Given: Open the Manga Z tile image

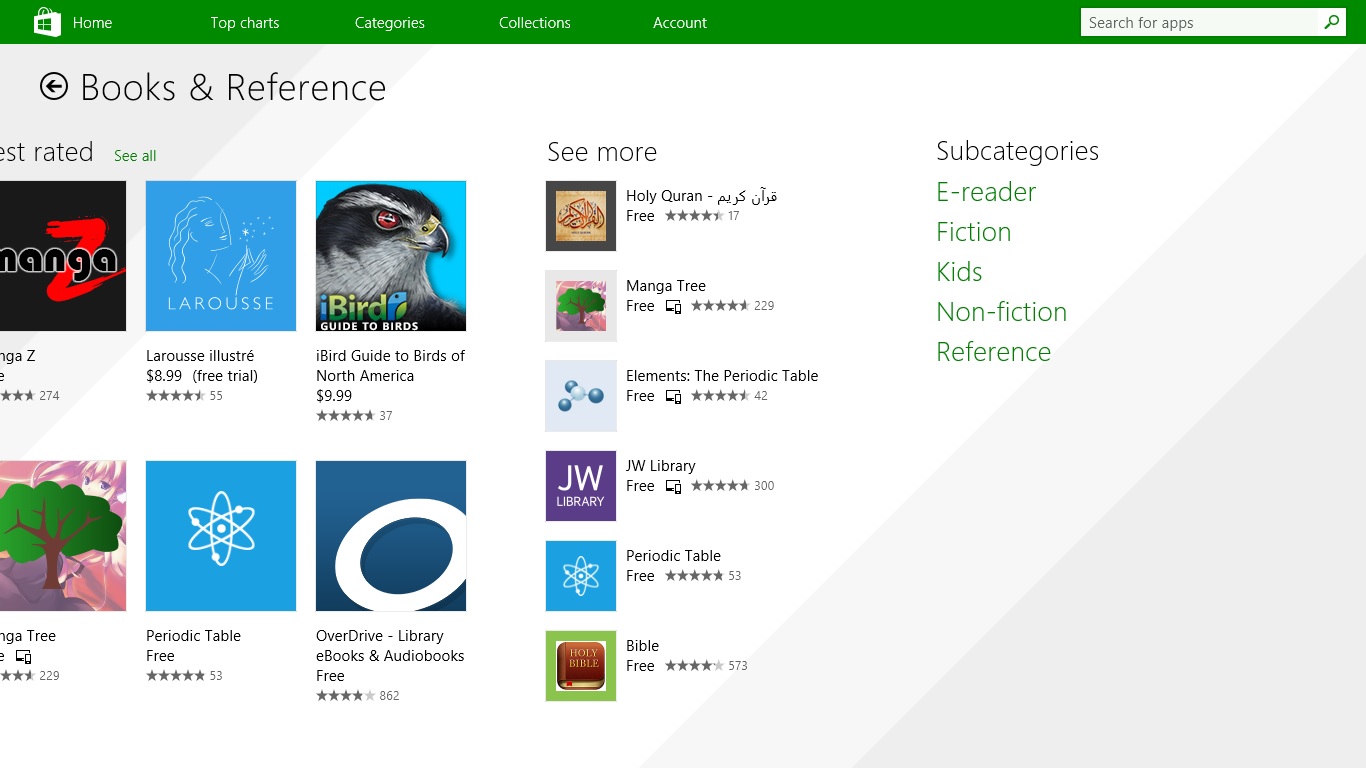Looking at the screenshot, I should click(63, 256).
